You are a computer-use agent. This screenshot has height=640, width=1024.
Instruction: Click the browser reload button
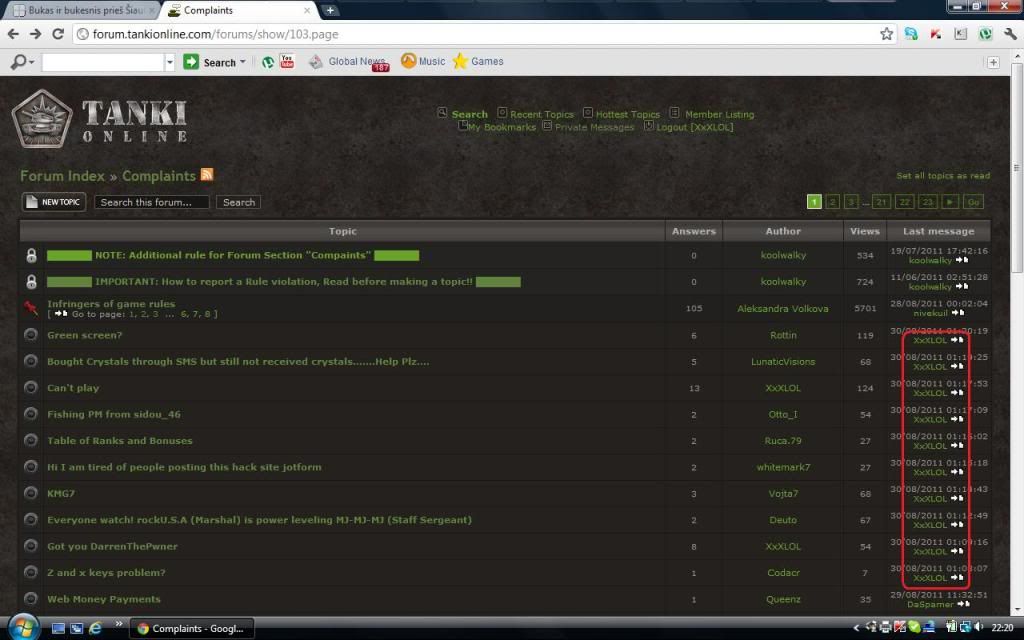(x=59, y=34)
